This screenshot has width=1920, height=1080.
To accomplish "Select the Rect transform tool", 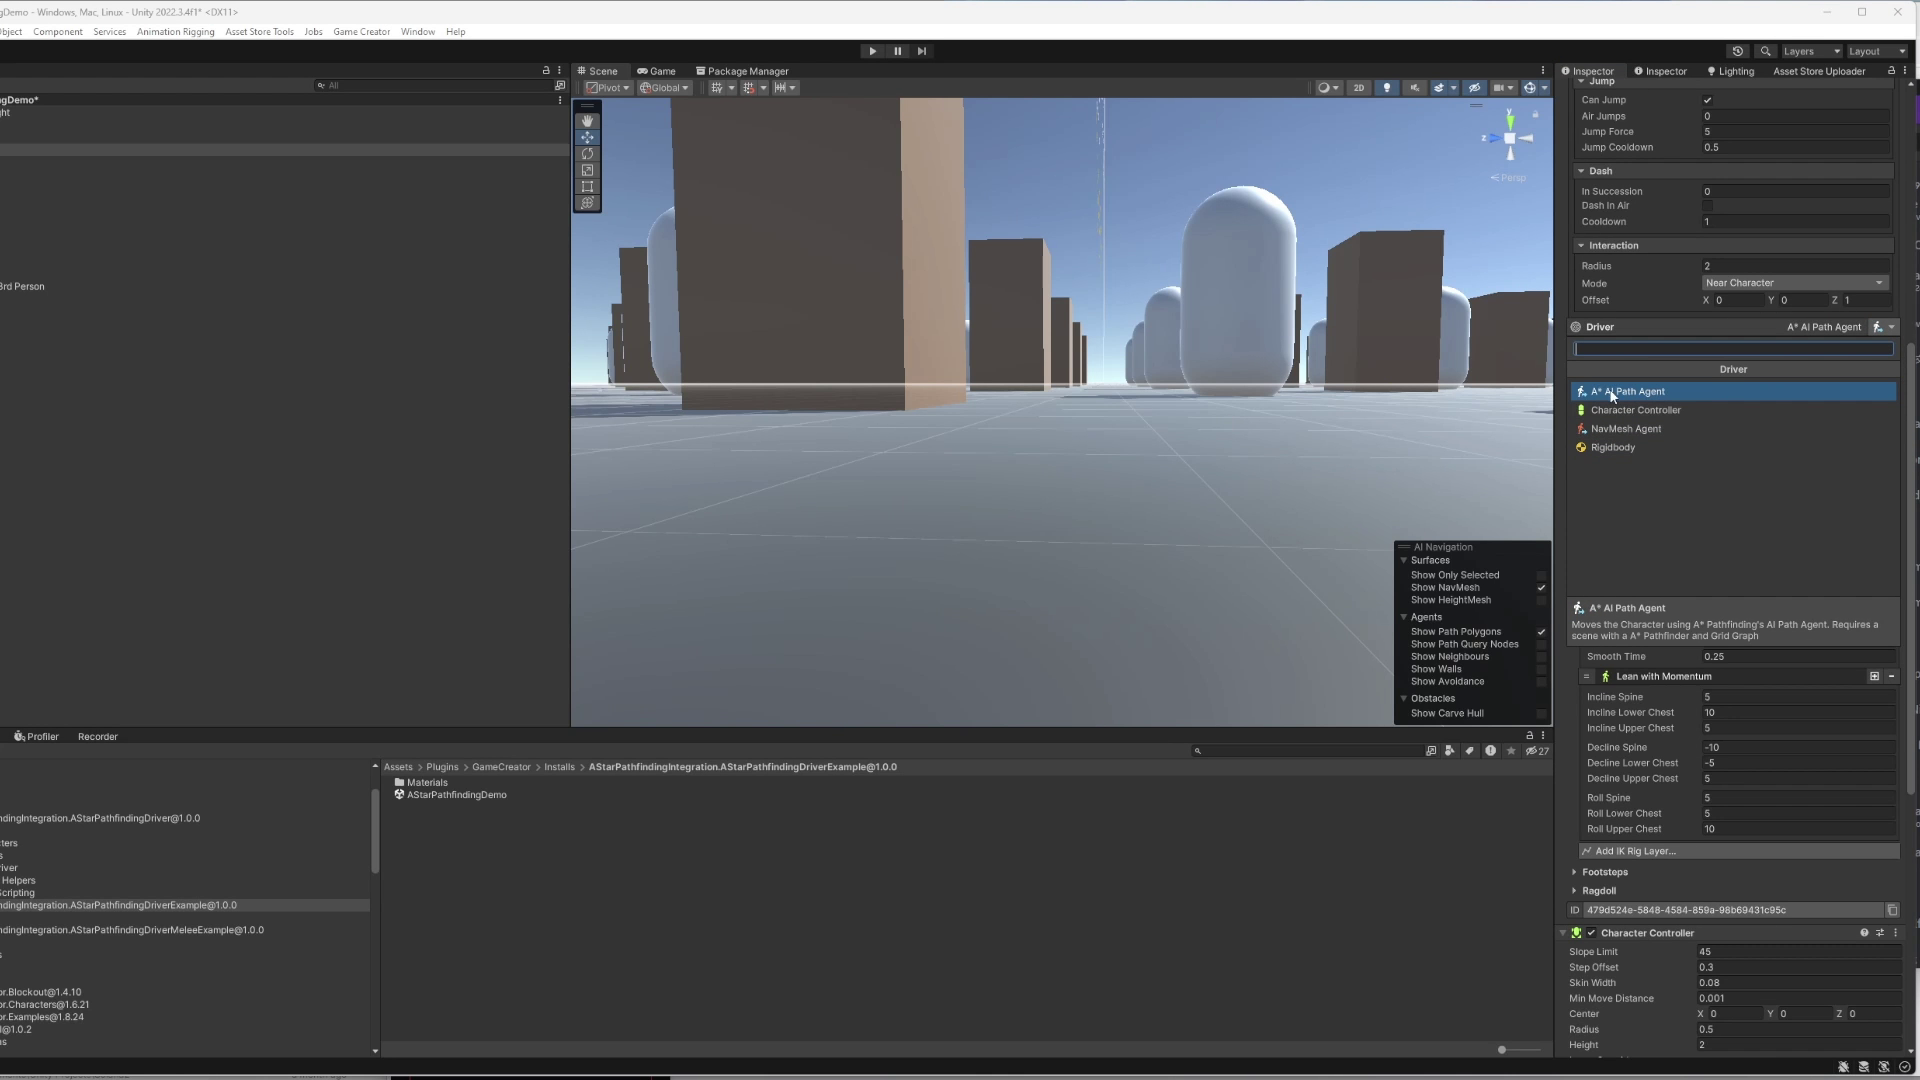I will (x=587, y=187).
